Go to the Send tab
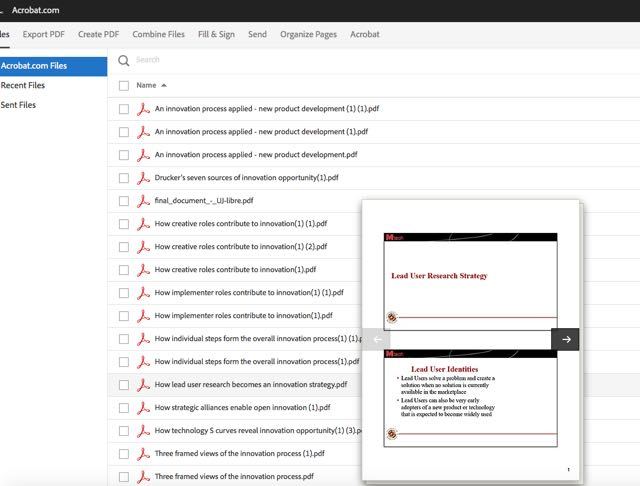The width and height of the screenshot is (640, 486). 257,34
